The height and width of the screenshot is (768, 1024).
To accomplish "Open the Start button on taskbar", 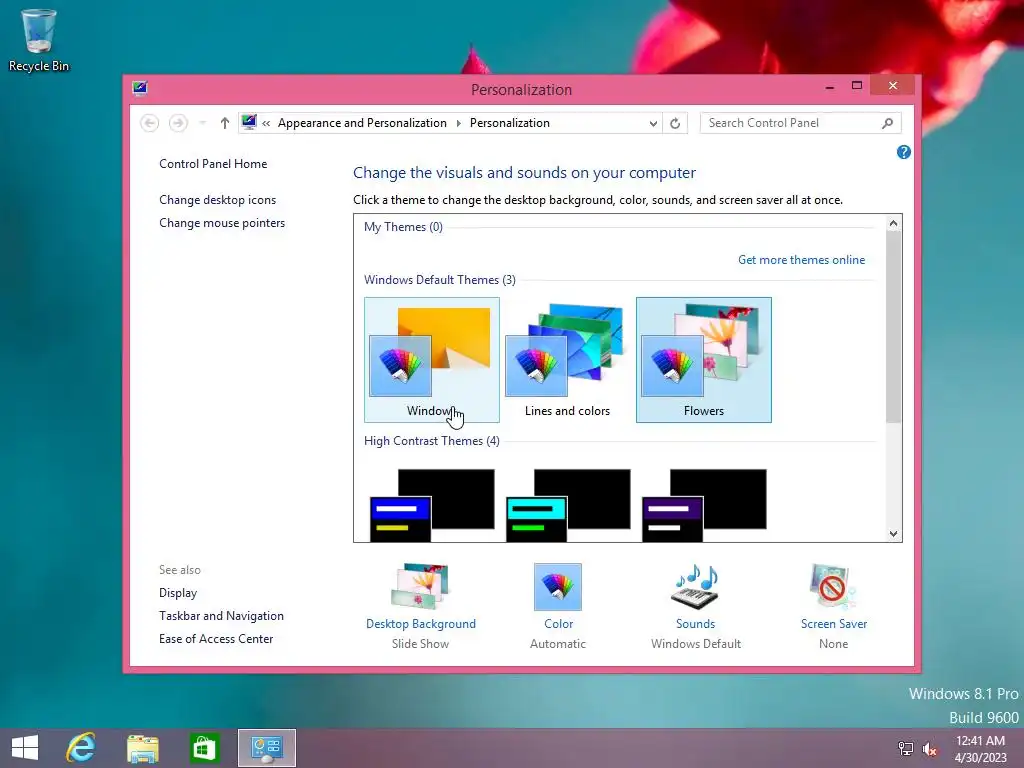I will [x=25, y=748].
